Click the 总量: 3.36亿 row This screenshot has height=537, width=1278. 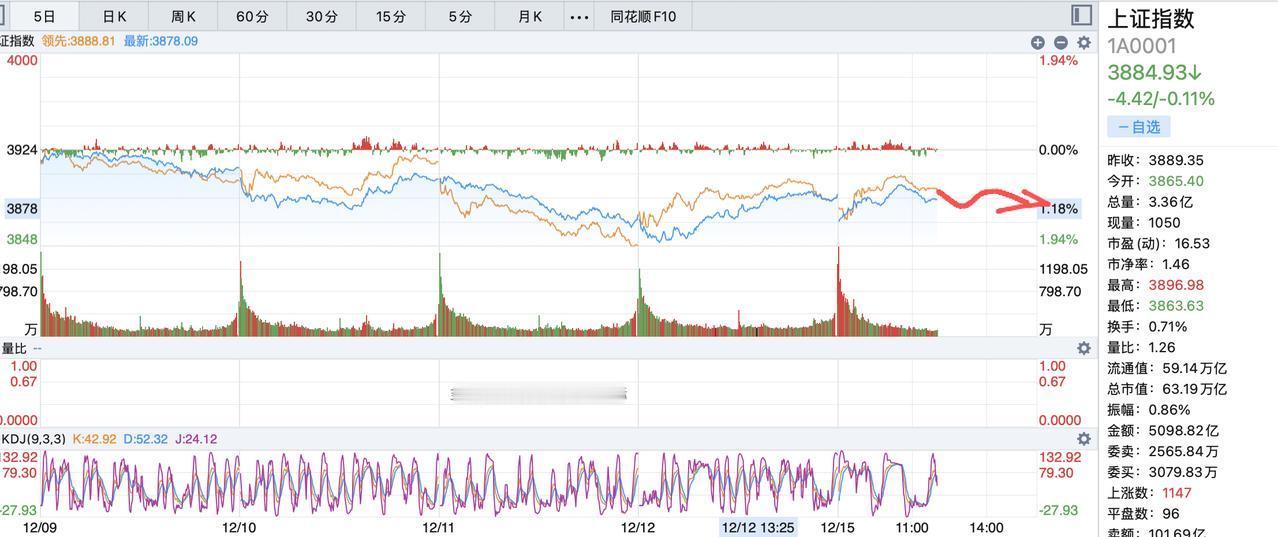(x=1150, y=201)
